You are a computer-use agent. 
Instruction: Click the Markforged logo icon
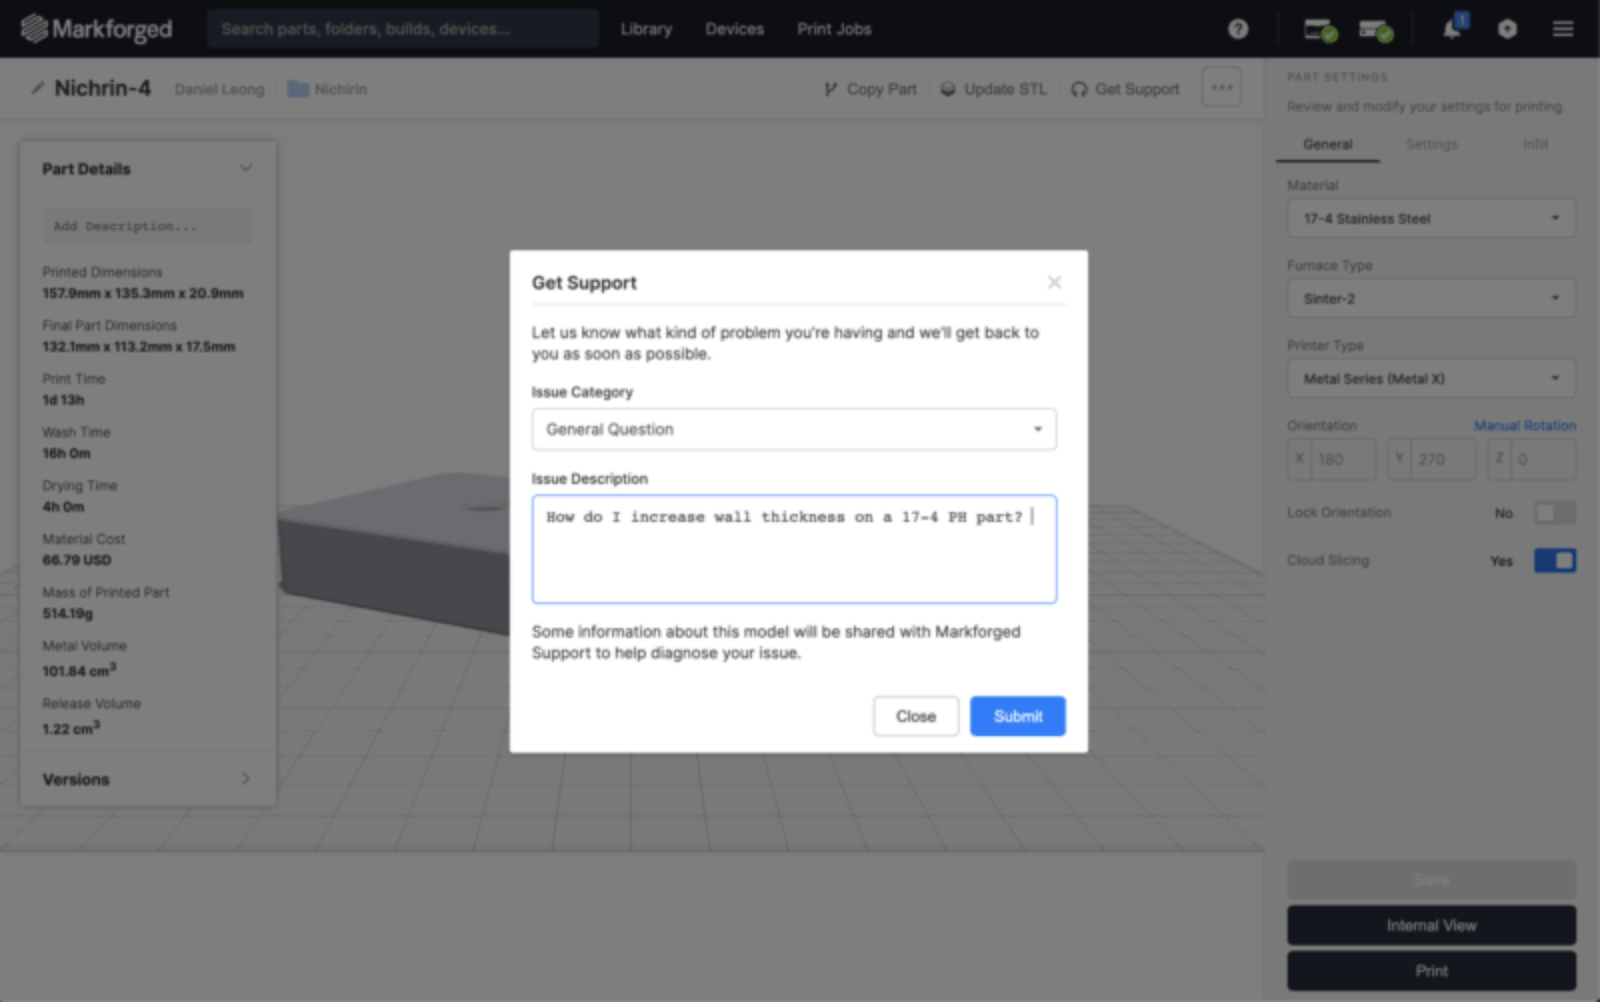point(35,28)
